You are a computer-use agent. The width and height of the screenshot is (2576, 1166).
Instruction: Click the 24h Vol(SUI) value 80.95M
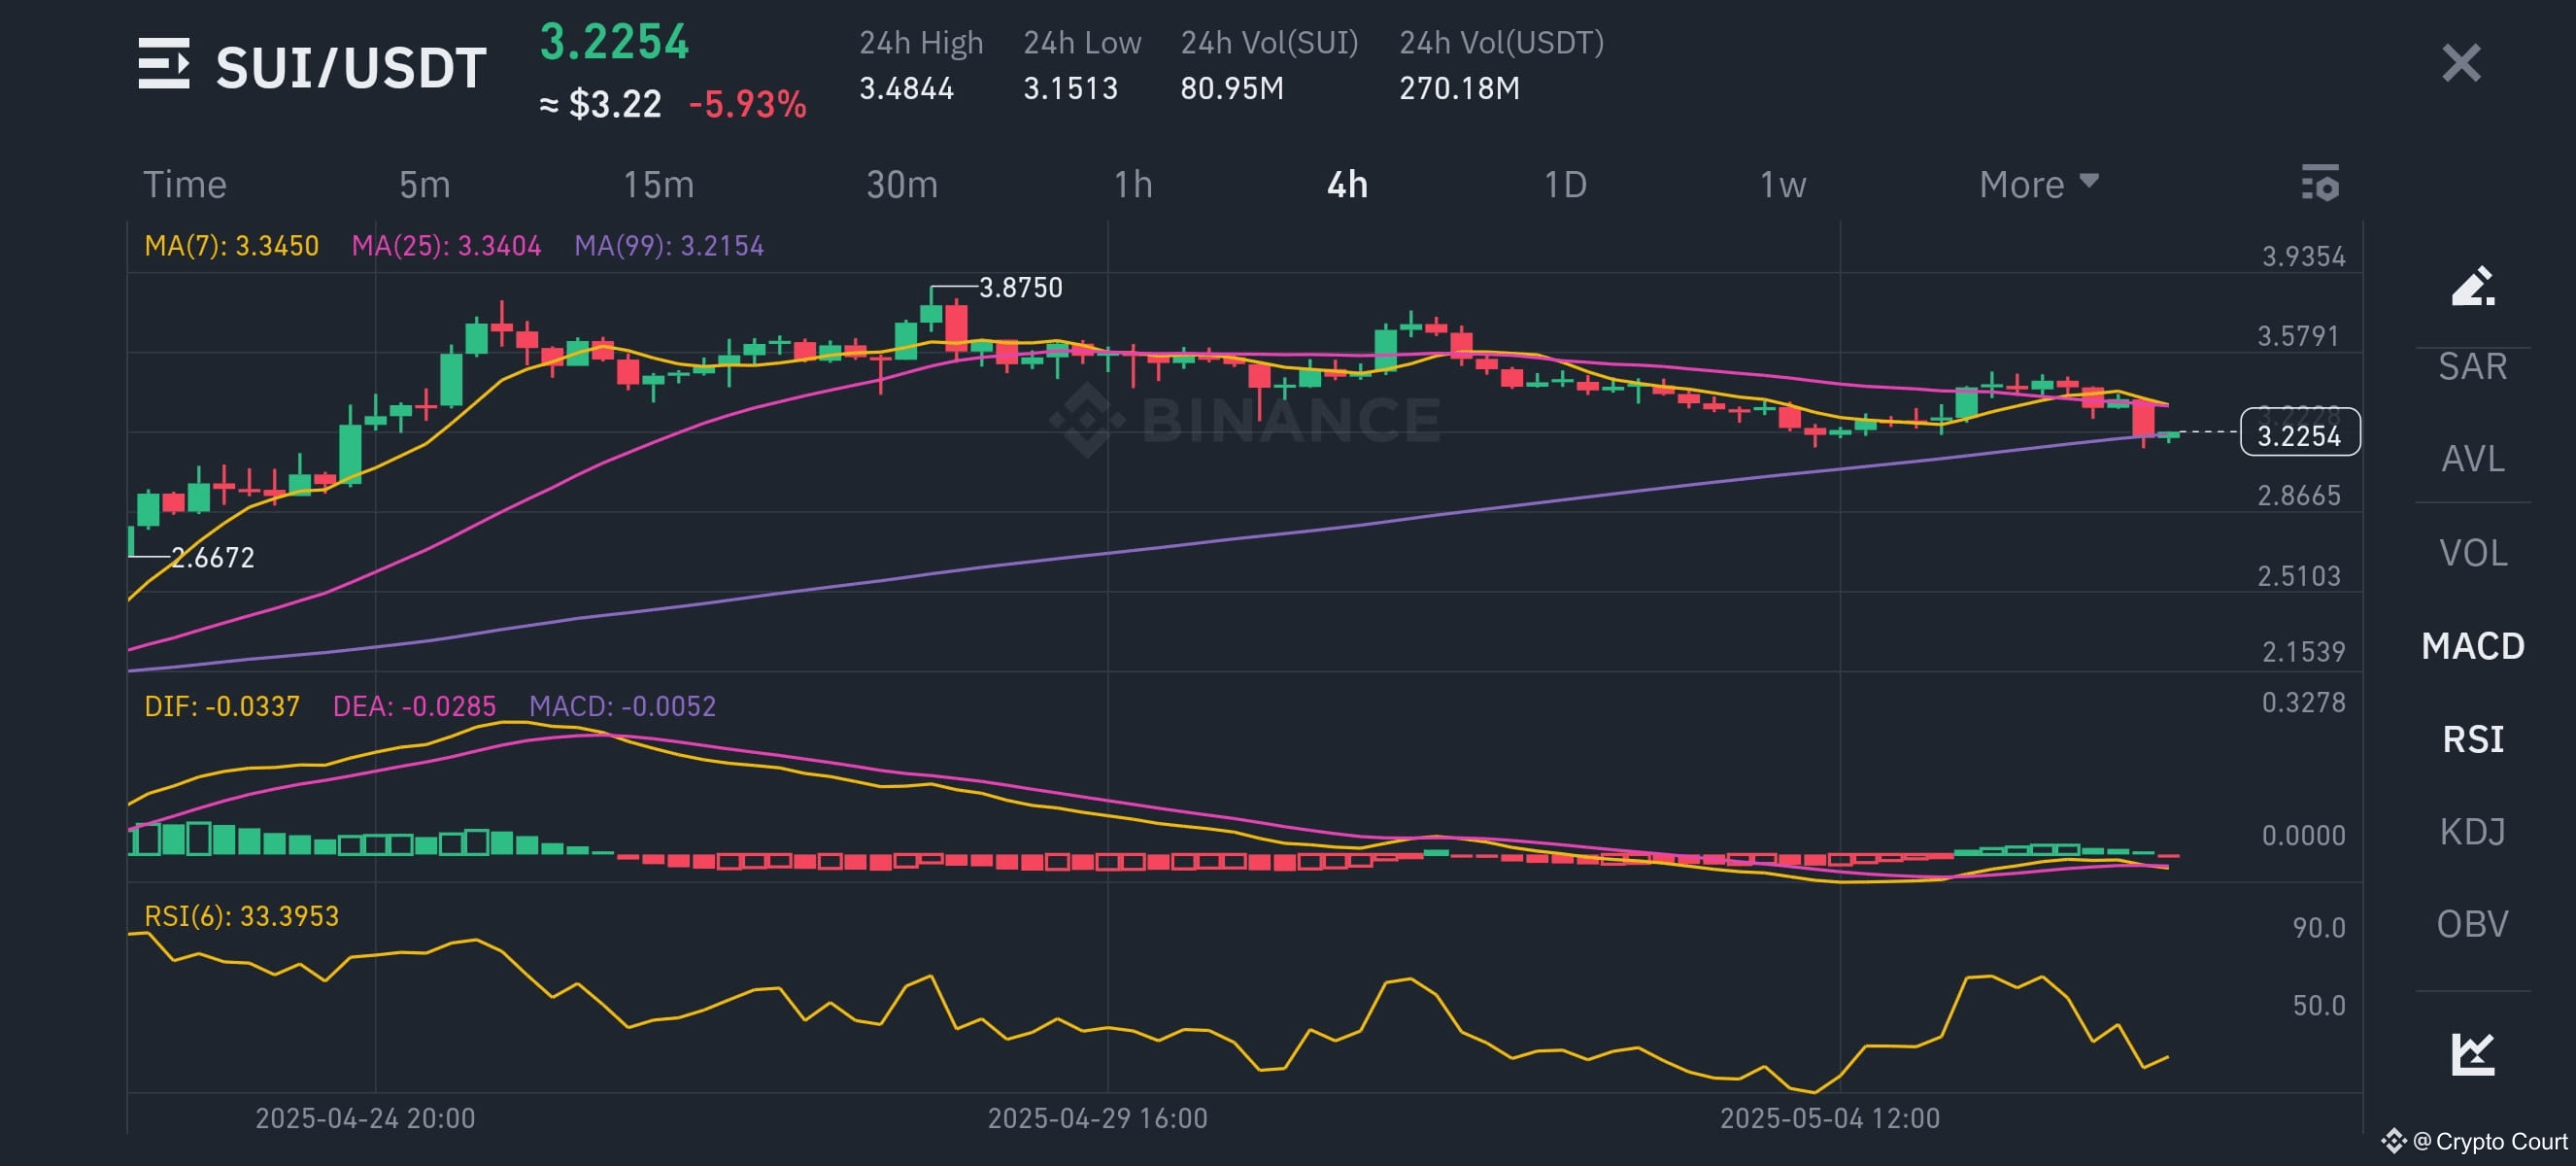(1231, 89)
